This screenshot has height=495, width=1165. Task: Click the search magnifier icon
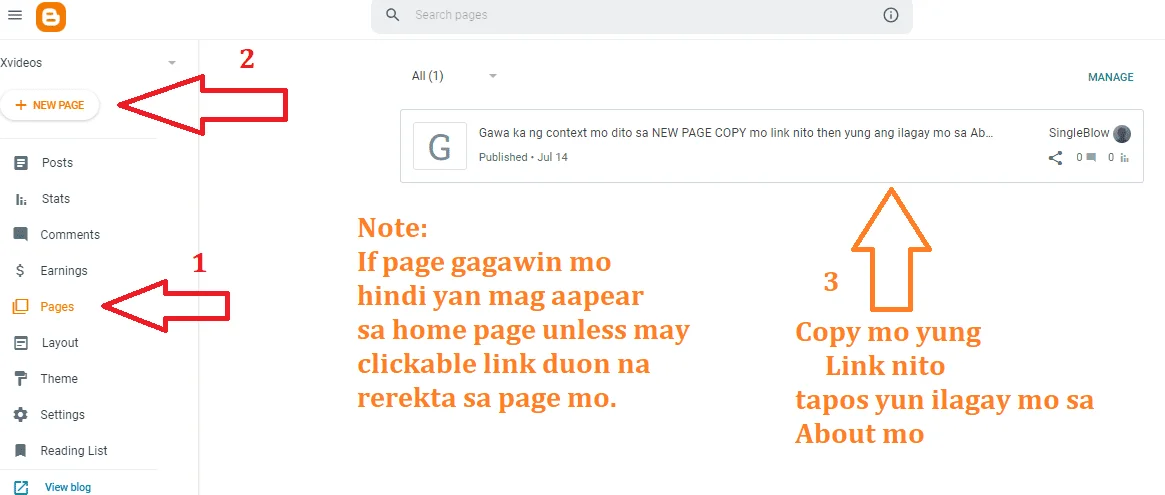pos(393,15)
